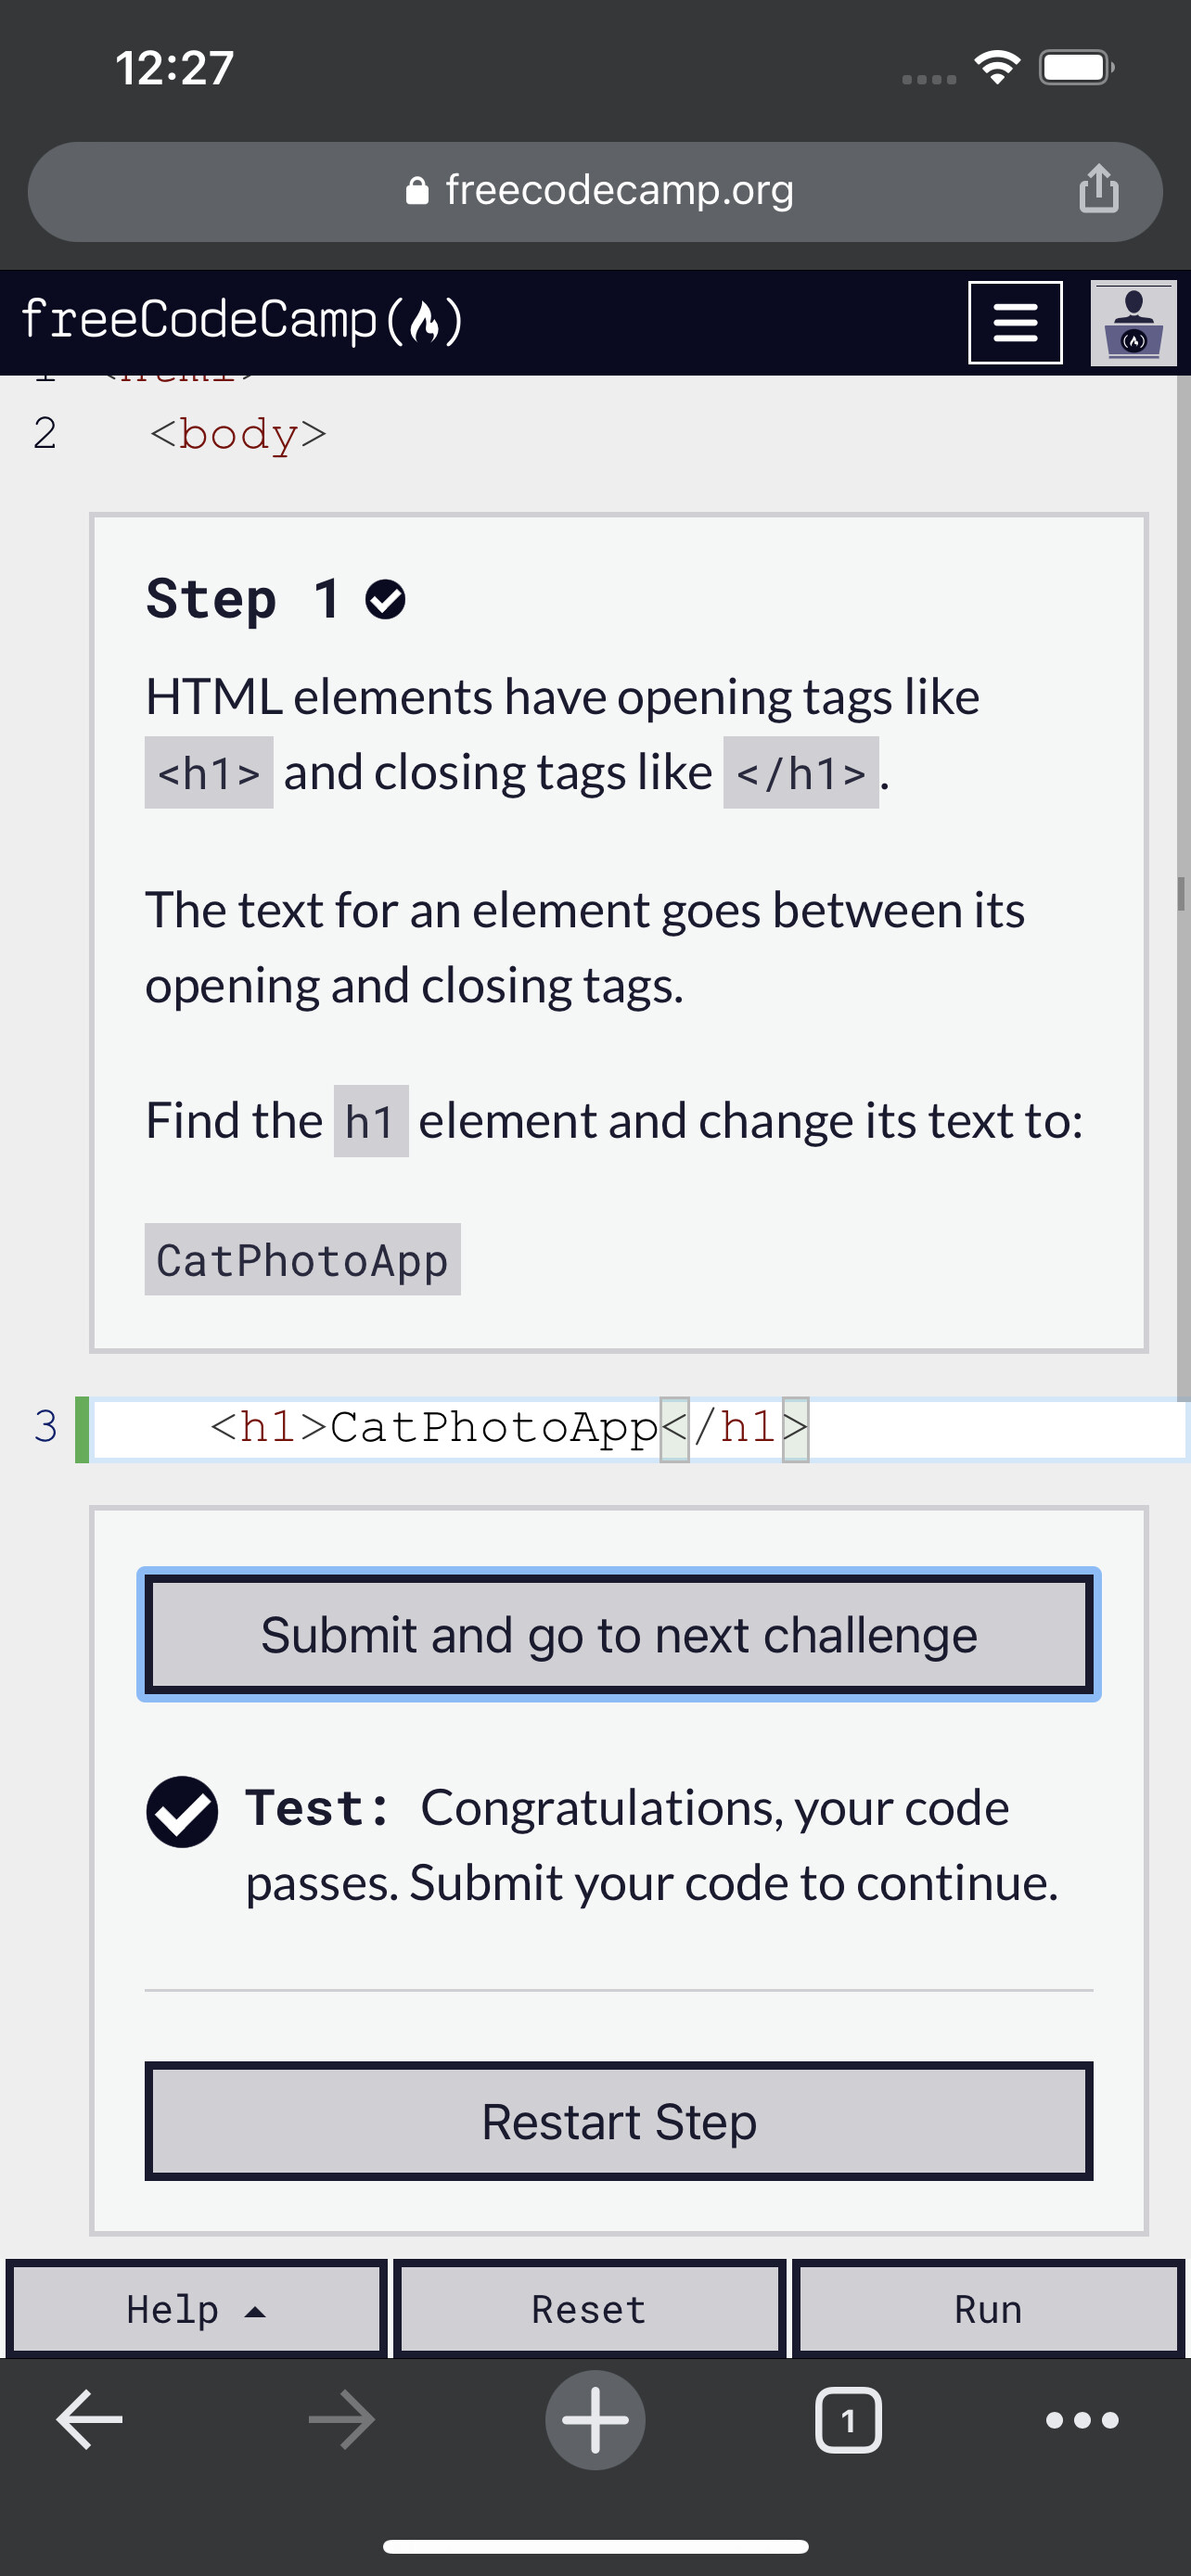
Task: Tap the freecodecamp.org address bar
Action: point(595,191)
